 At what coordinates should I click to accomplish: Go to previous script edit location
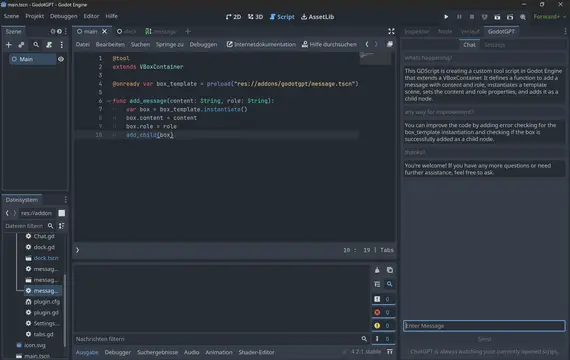coord(367,44)
